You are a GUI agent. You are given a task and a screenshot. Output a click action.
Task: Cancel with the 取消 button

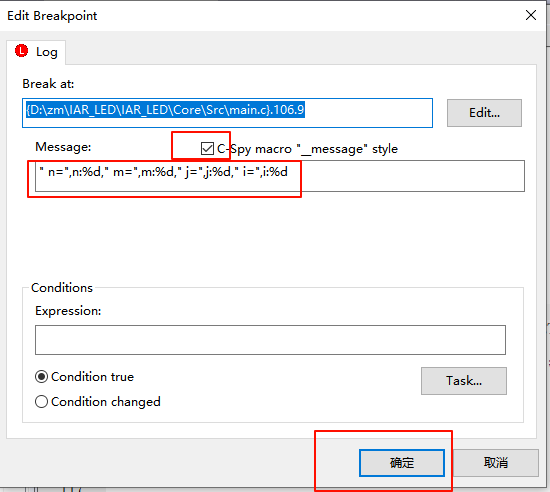496,463
